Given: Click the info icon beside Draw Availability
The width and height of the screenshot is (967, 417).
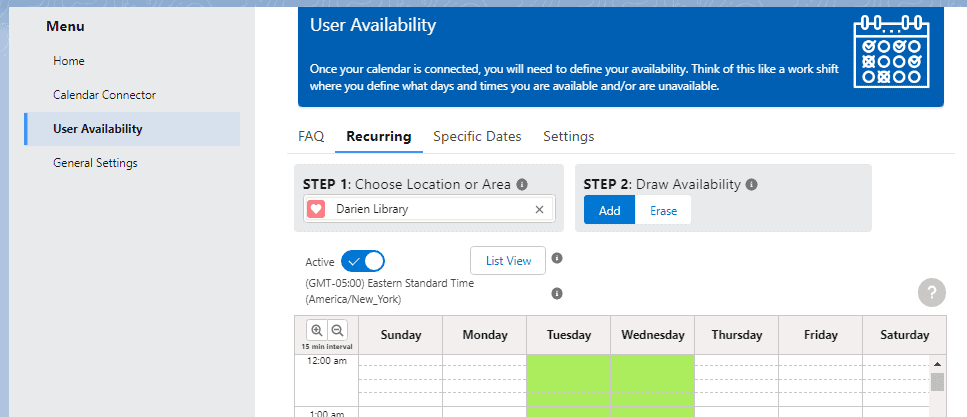Looking at the screenshot, I should pyautogui.click(x=751, y=185).
